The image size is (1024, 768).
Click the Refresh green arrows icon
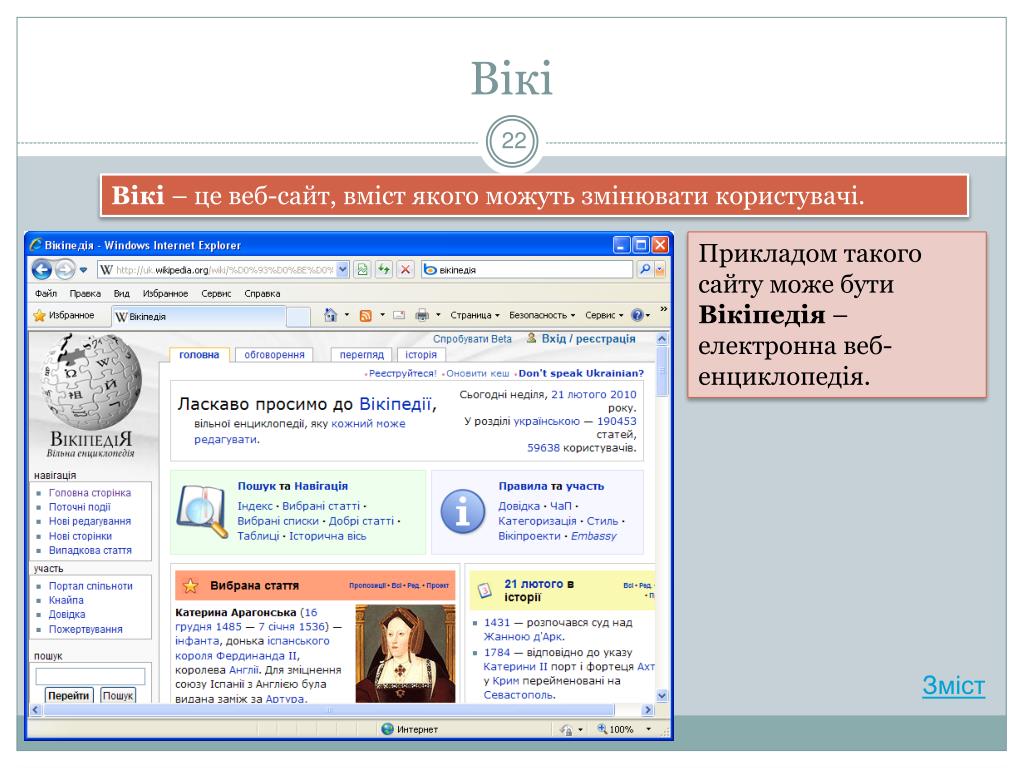point(384,269)
